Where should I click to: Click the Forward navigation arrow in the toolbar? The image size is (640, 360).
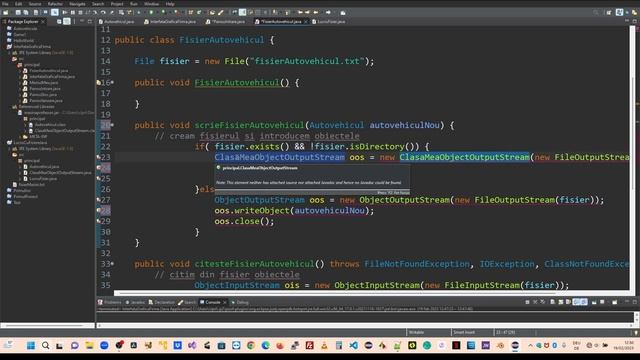point(328,13)
